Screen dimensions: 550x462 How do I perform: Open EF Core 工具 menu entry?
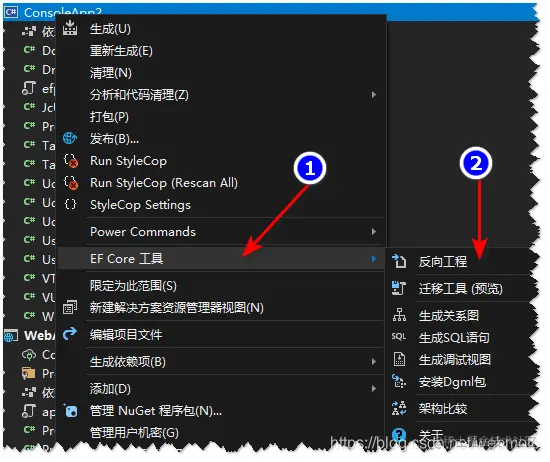tap(222, 259)
